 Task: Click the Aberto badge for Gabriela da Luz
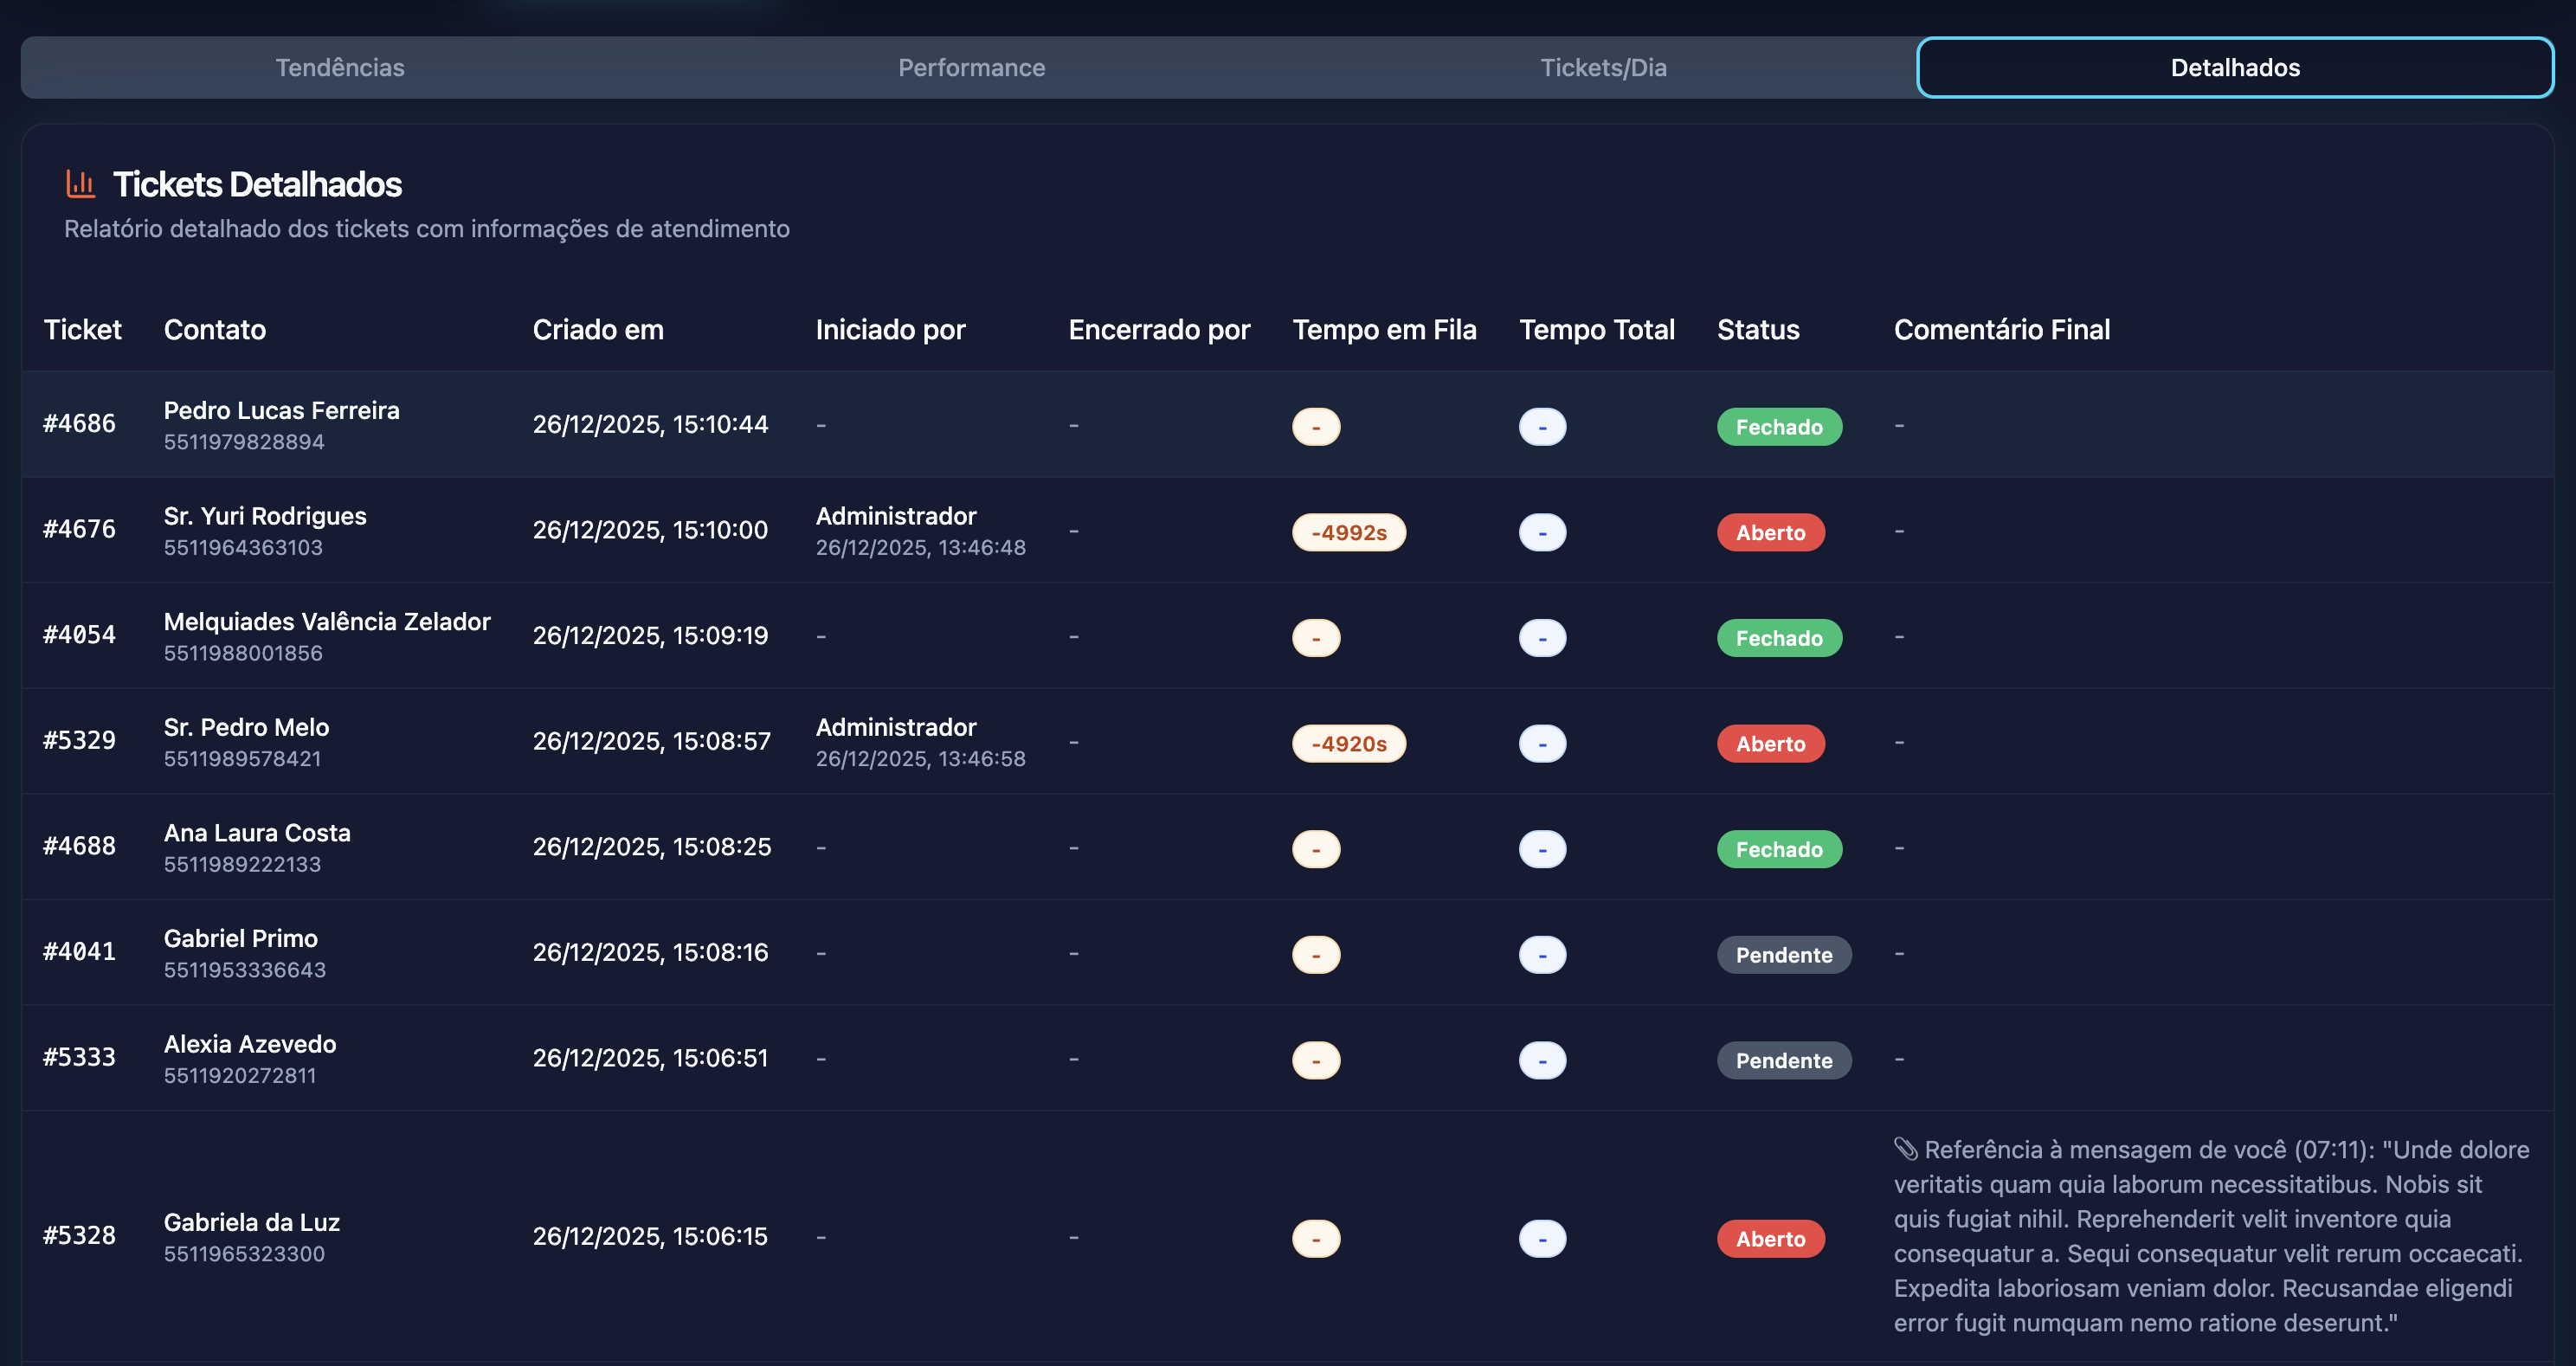coord(1770,1238)
